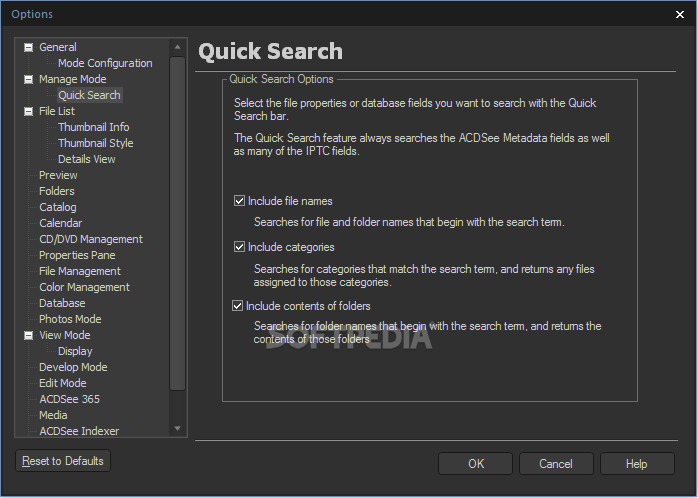Confirm options with OK button
Viewport: 698px width, 498px height.
point(475,464)
